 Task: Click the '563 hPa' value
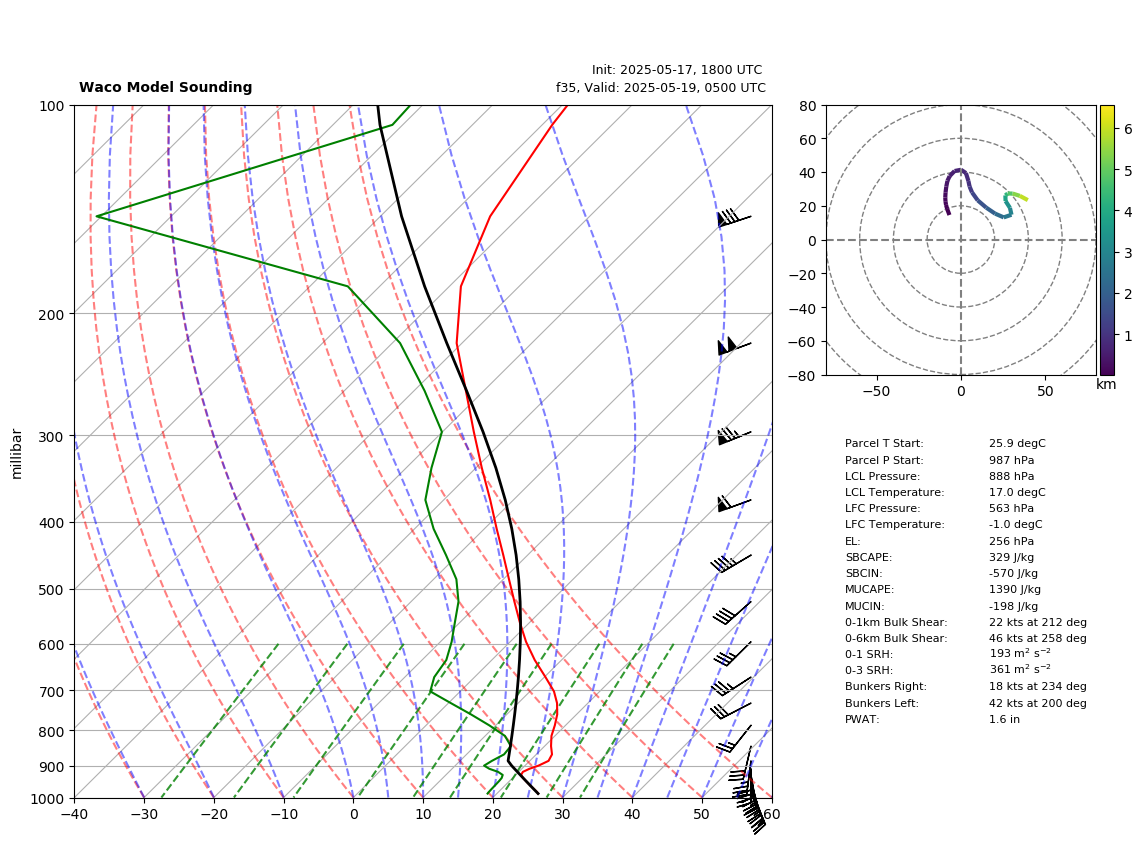pyautogui.click(x=1012, y=508)
